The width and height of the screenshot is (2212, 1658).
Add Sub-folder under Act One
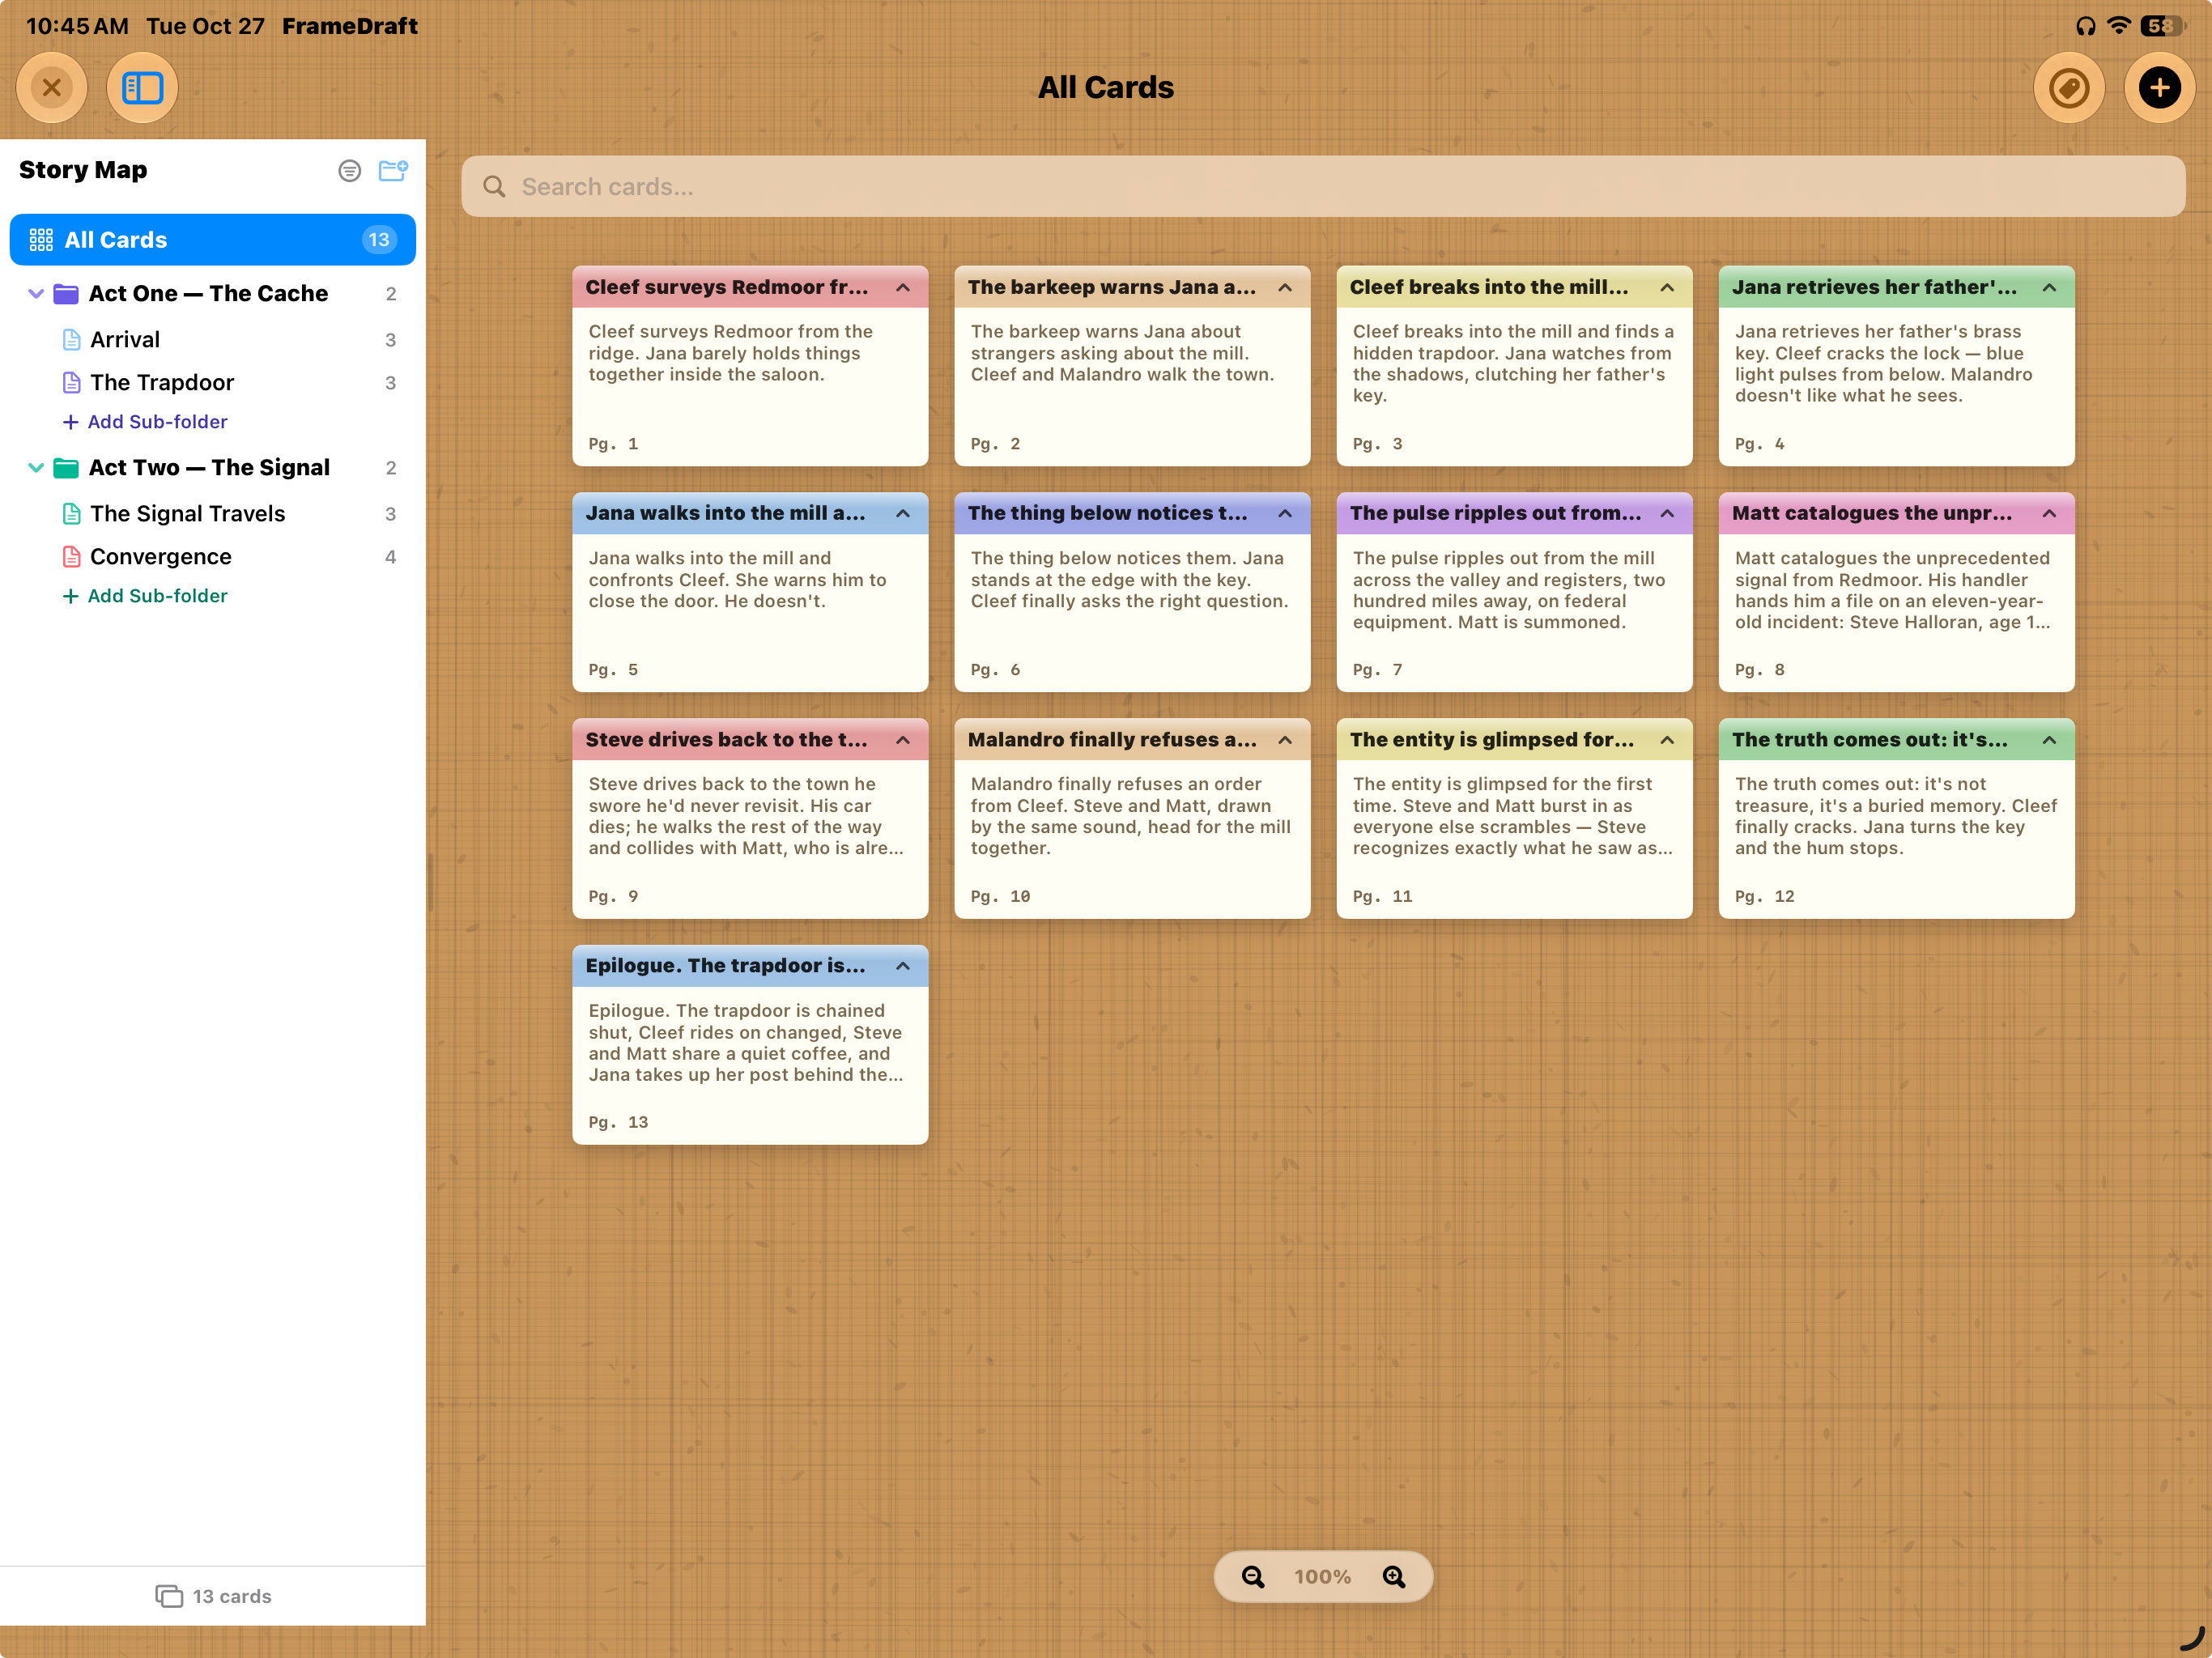click(x=146, y=422)
